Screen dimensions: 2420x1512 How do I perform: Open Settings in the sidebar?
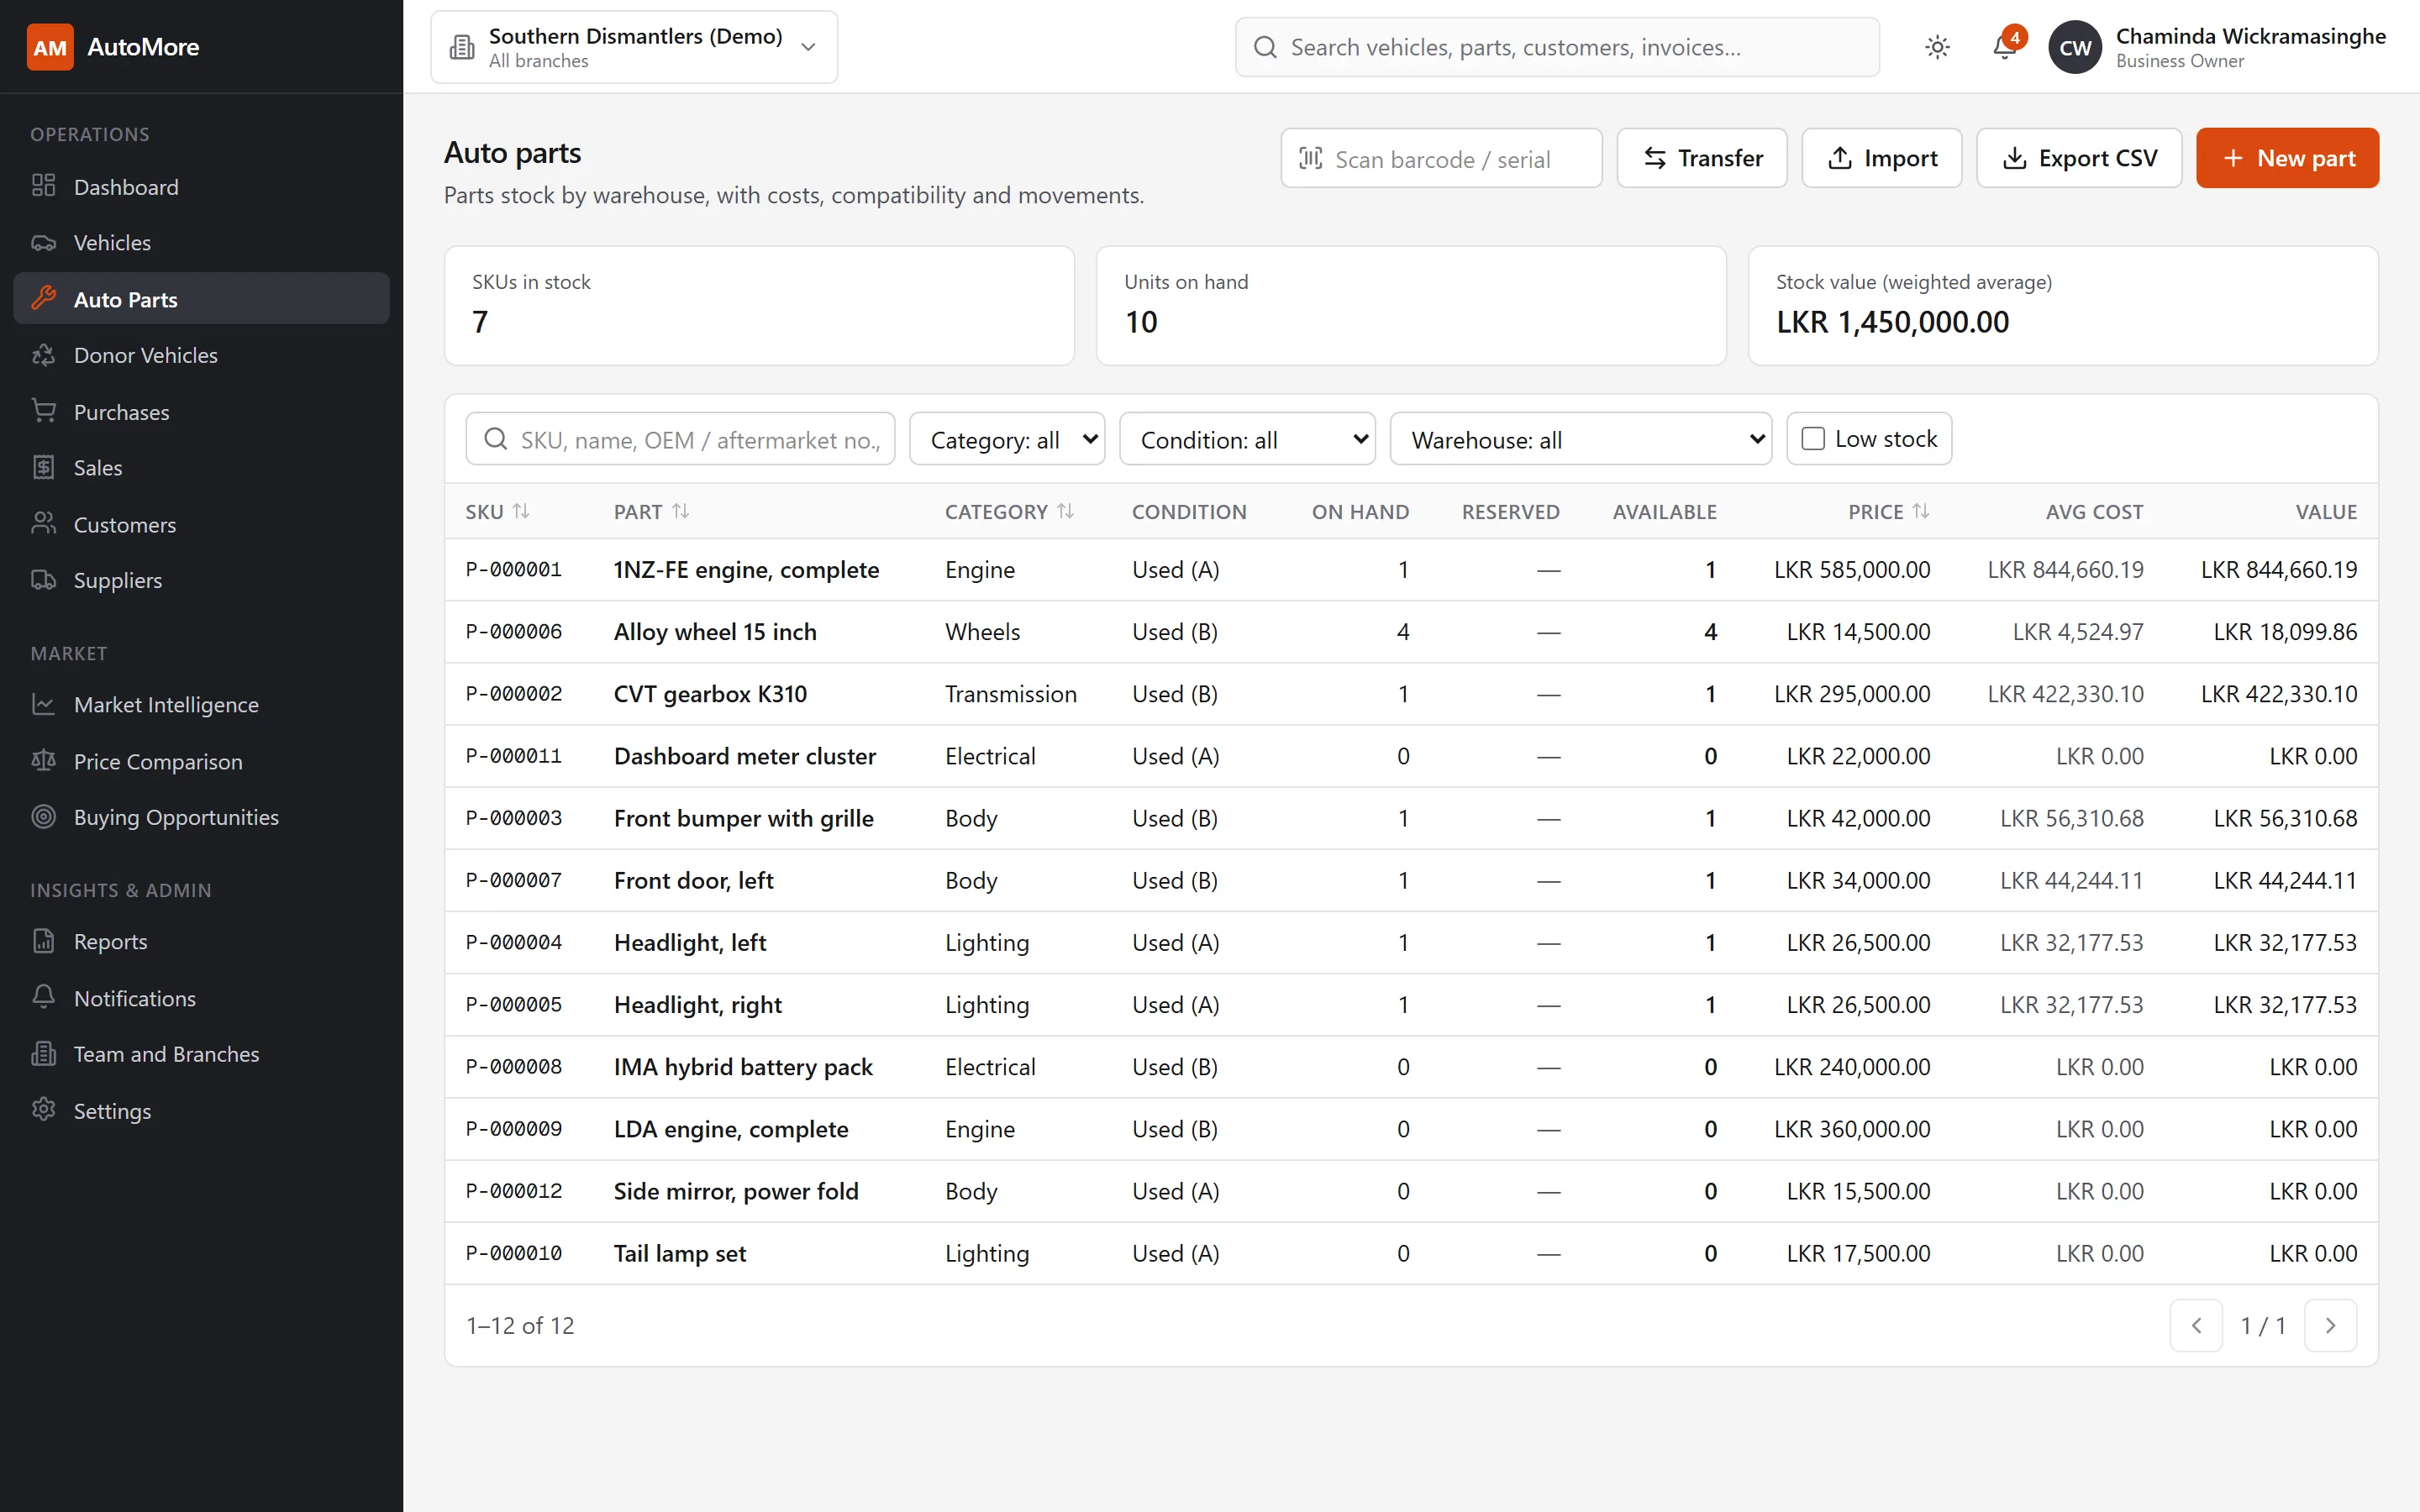[202, 1110]
